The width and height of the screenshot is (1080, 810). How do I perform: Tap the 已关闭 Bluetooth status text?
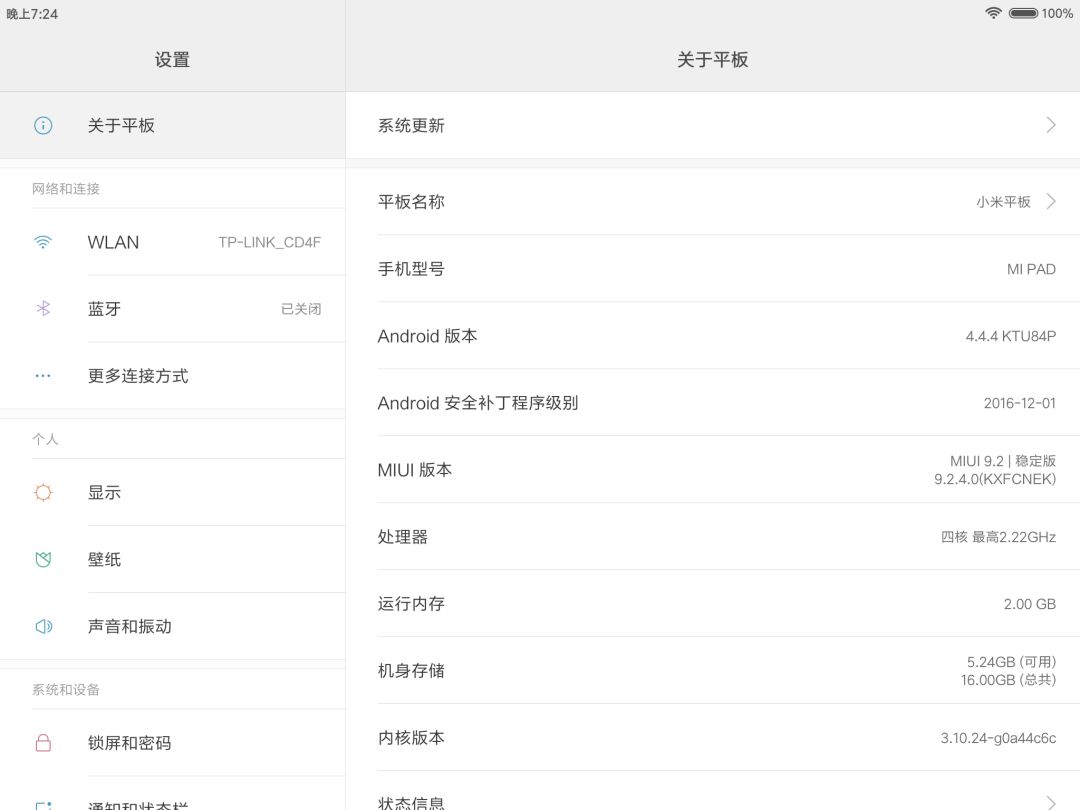pos(301,309)
